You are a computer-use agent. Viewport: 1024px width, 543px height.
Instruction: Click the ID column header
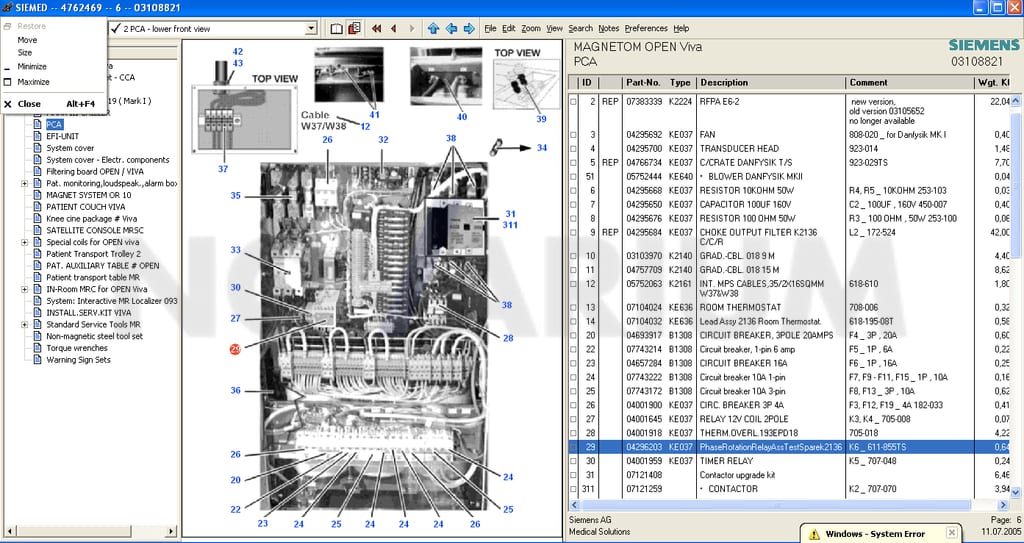point(588,83)
